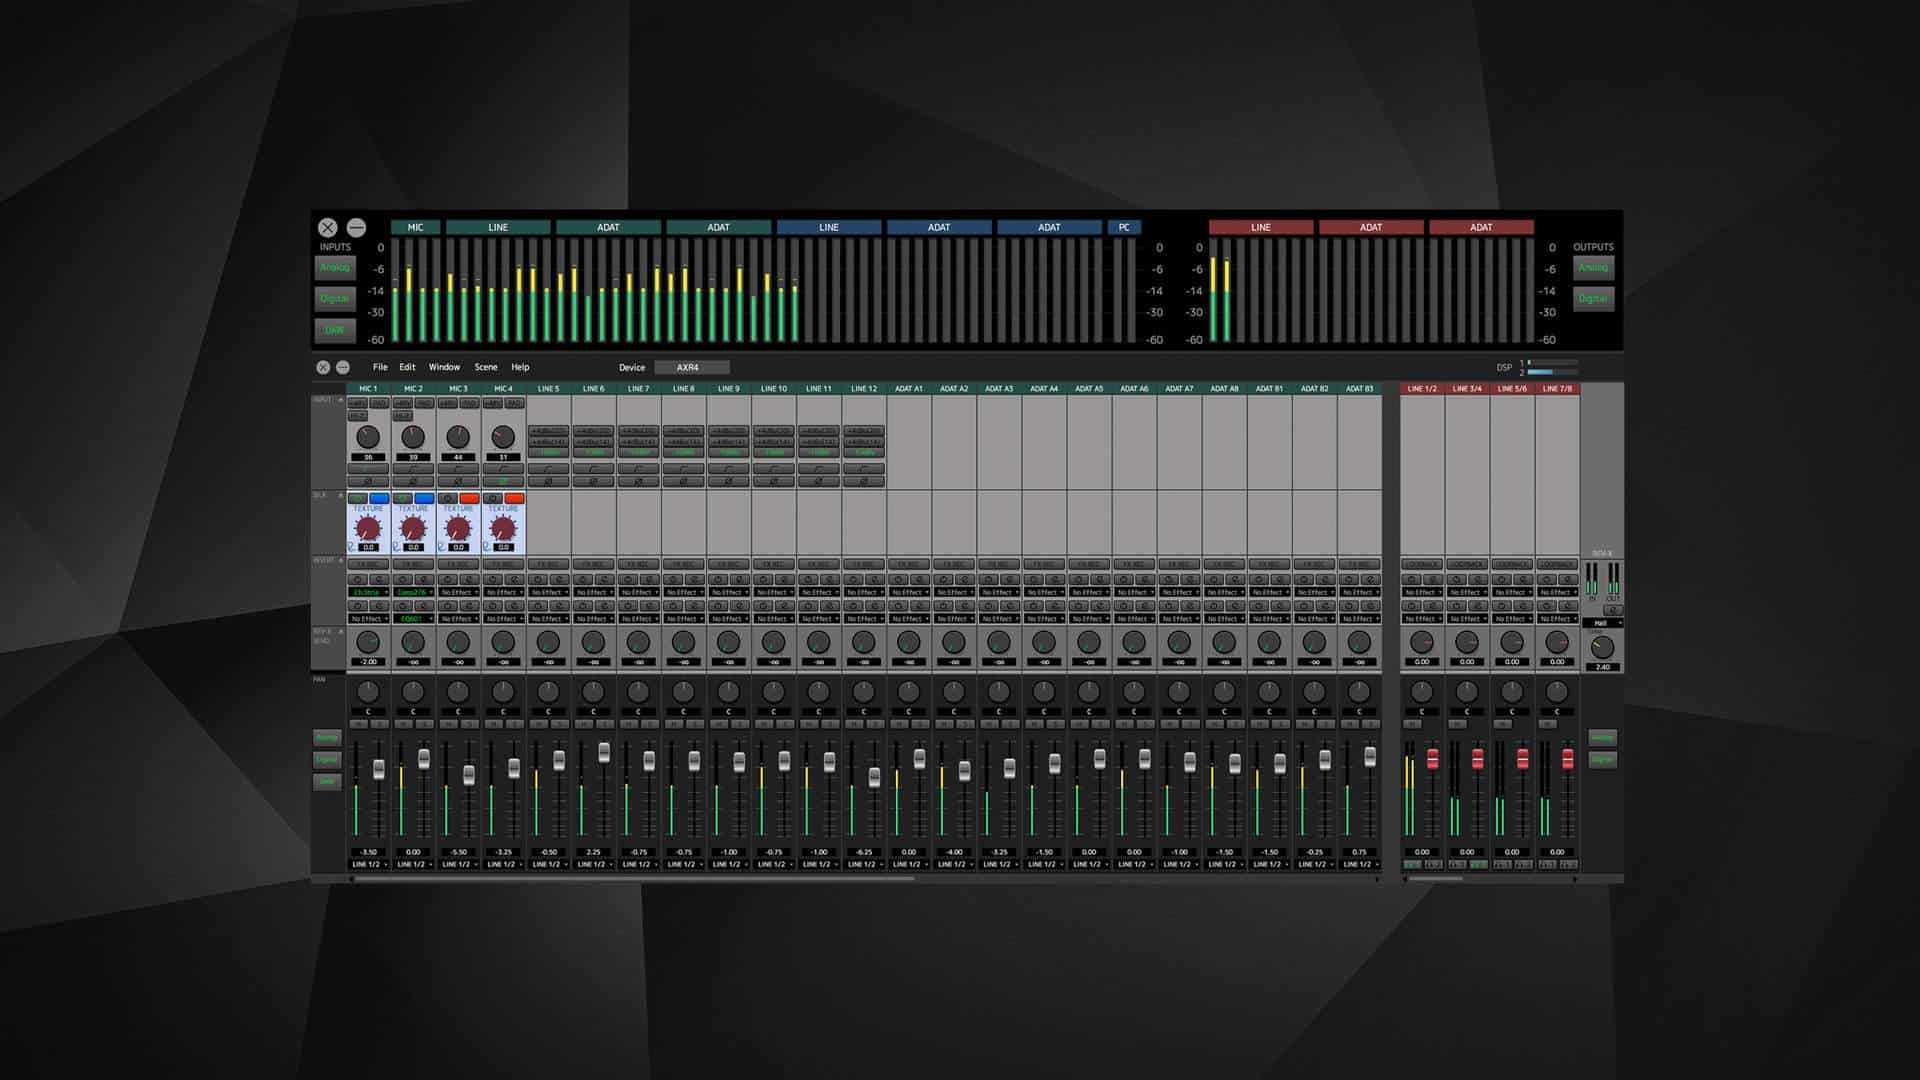Click MIC 4 phase invert icon
The height and width of the screenshot is (1080, 1920).
tap(503, 481)
